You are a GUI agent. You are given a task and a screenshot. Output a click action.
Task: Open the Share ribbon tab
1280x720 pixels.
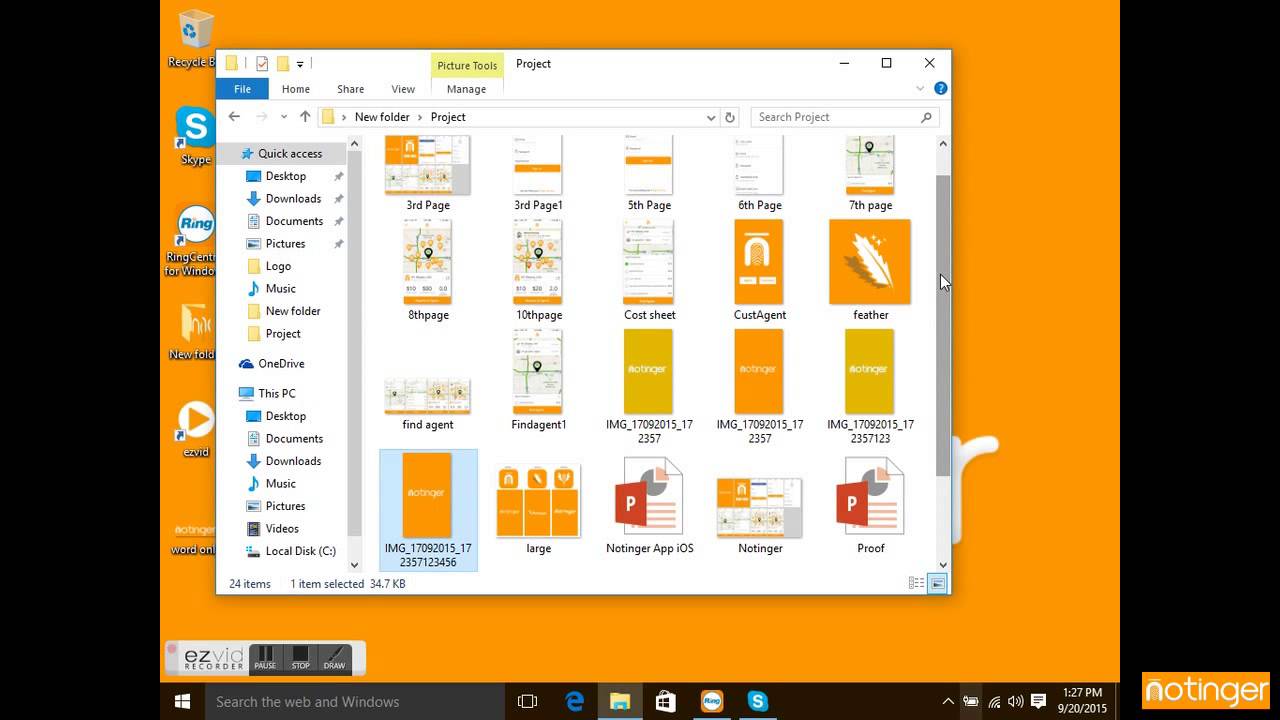(350, 89)
